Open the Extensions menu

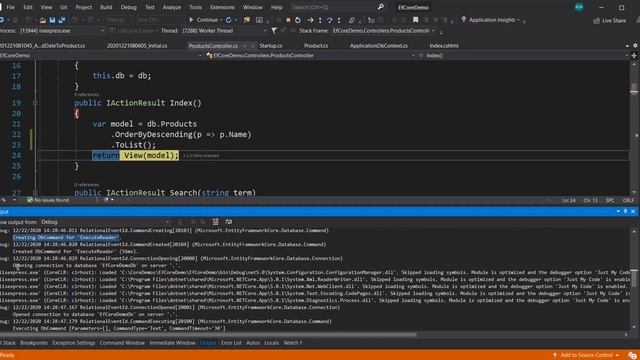222,7
